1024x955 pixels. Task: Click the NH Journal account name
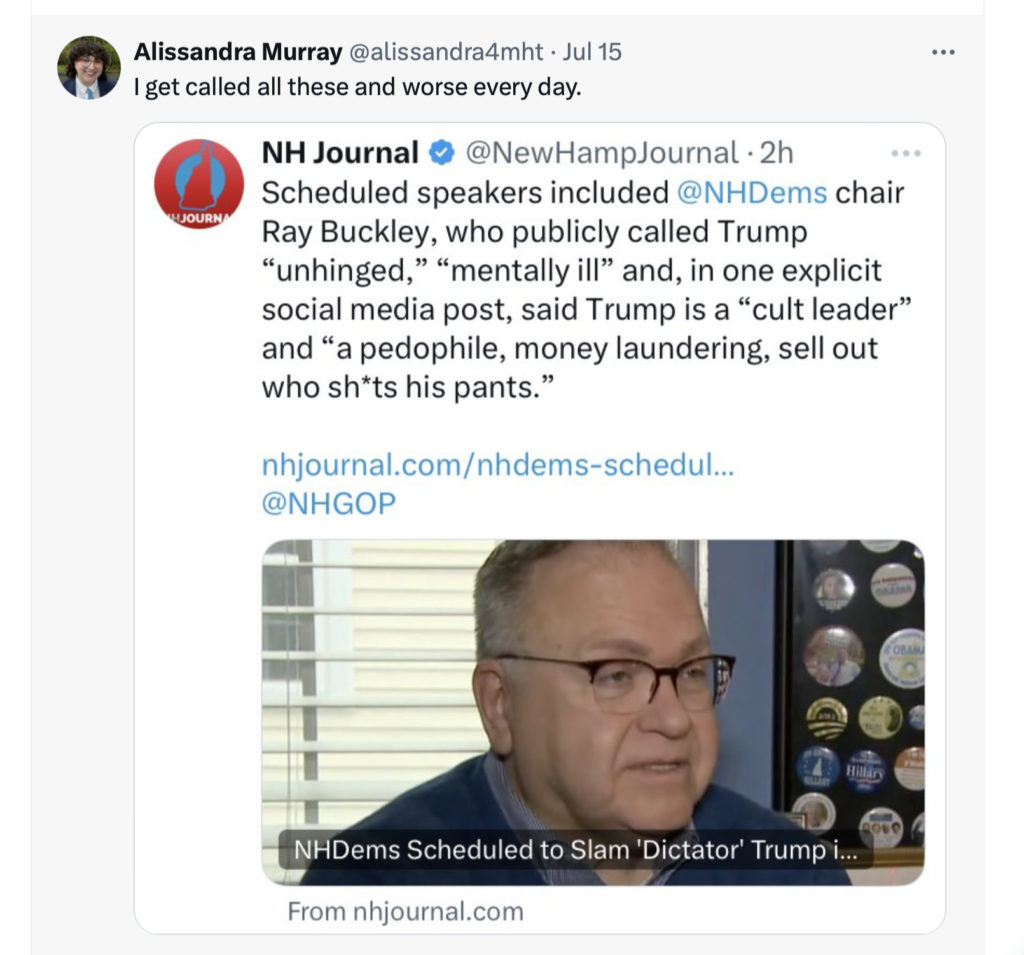click(340, 153)
